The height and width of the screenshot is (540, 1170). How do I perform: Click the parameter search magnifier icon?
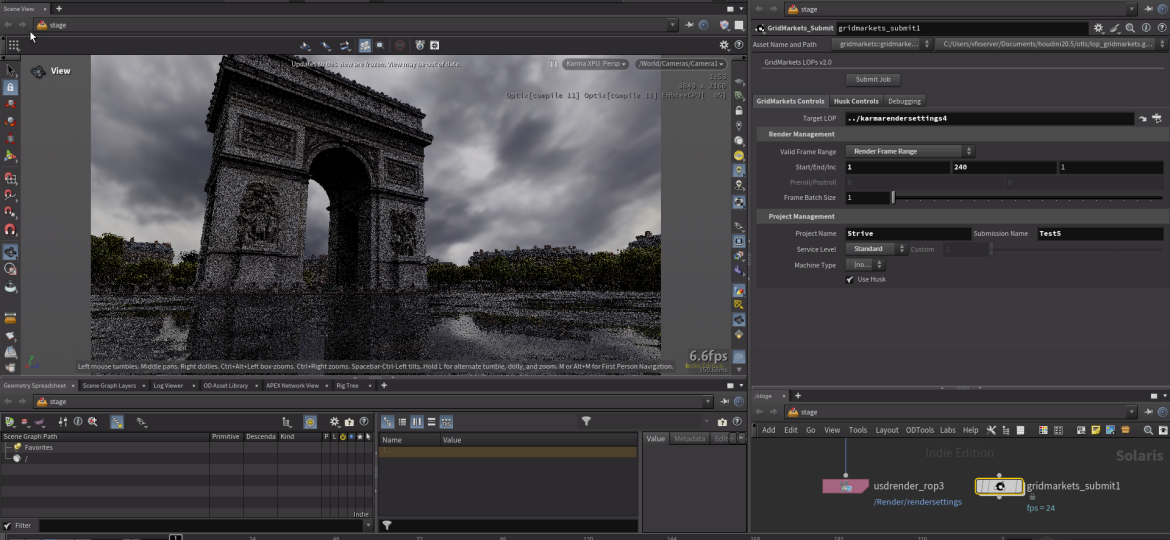[1130, 29]
